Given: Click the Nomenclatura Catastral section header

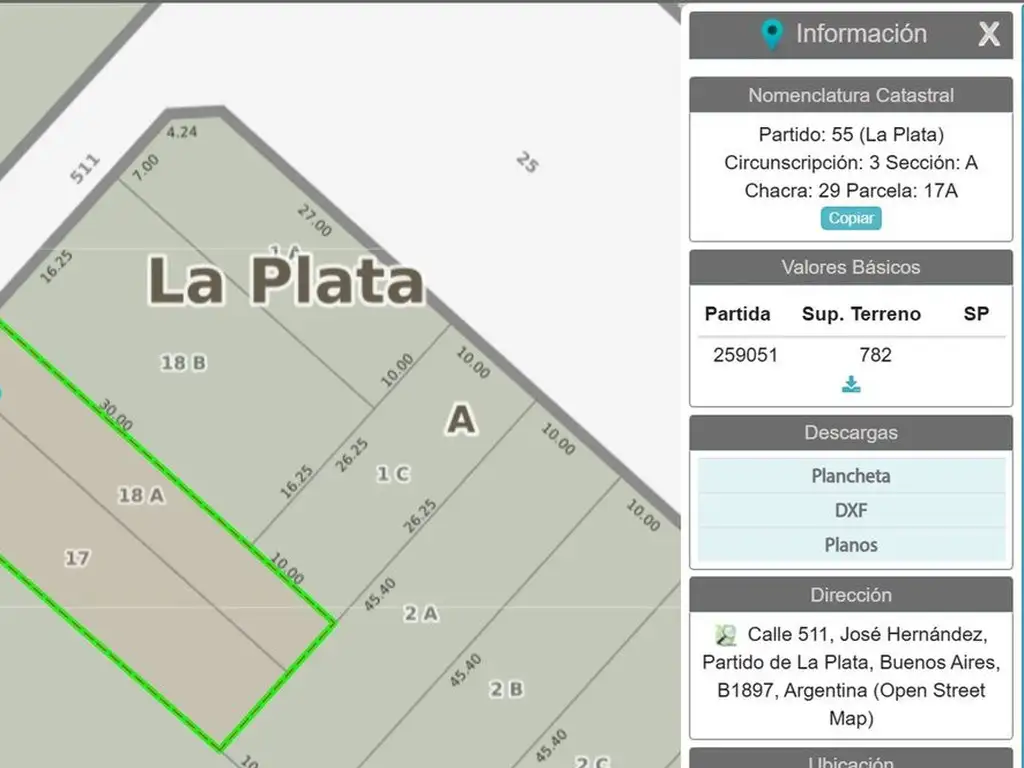Looking at the screenshot, I should [x=851, y=95].
